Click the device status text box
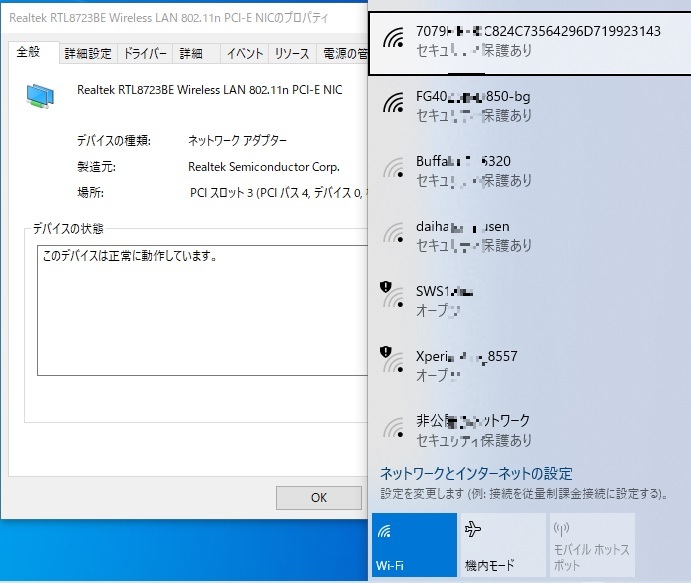Screen dimensions: 691x583 (x=202, y=310)
